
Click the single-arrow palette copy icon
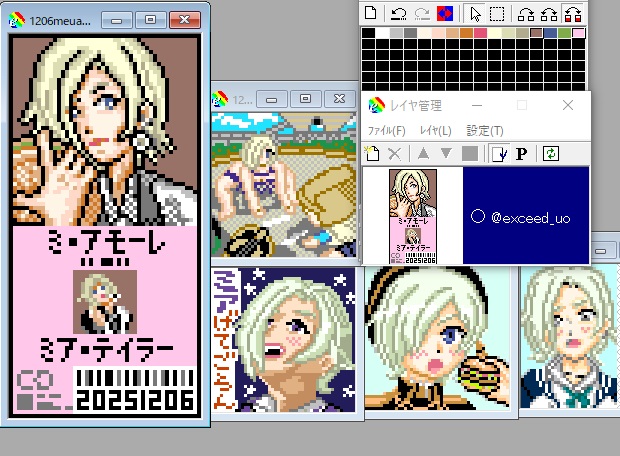pyautogui.click(x=526, y=14)
